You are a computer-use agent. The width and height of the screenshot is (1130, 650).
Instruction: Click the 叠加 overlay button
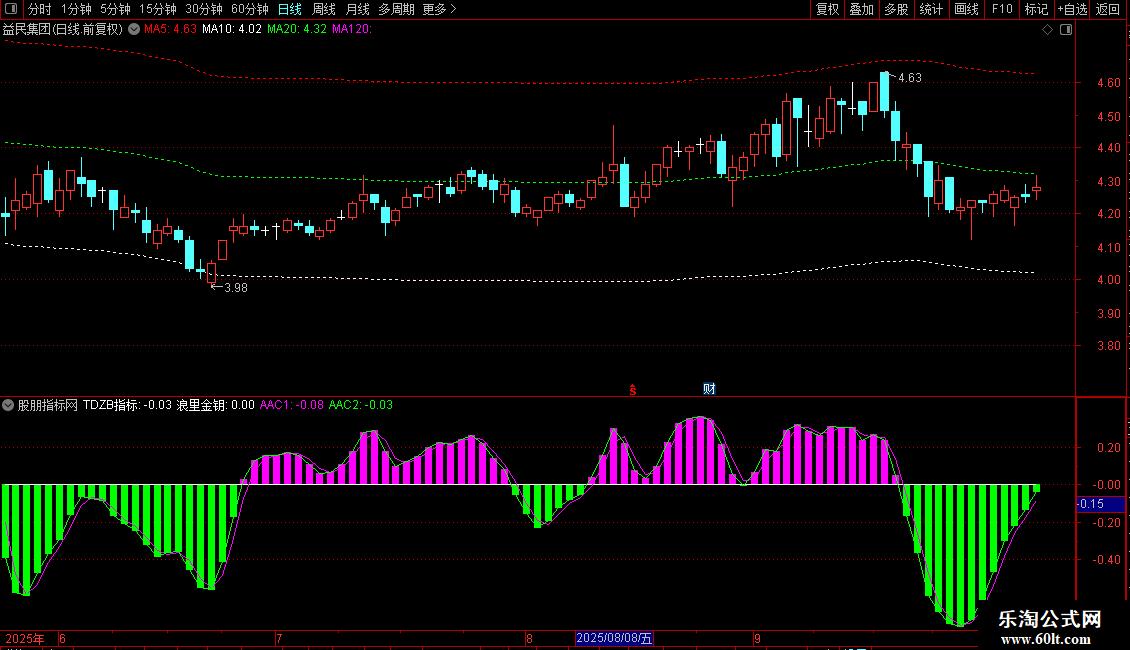862,9
